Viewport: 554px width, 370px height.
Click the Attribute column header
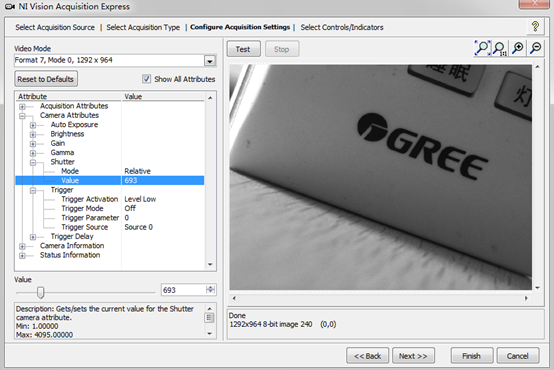coord(68,96)
